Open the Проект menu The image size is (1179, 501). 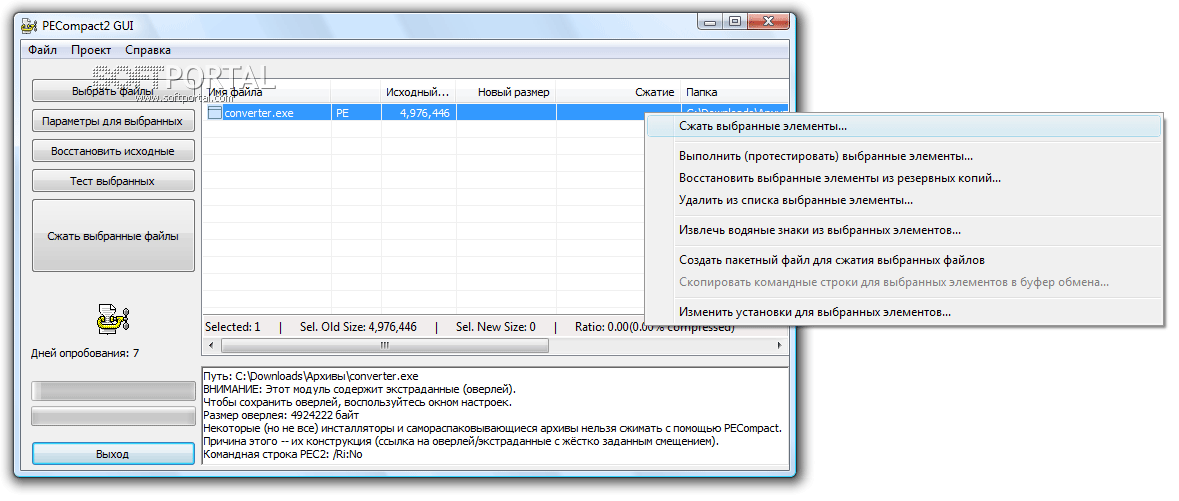(x=91, y=50)
